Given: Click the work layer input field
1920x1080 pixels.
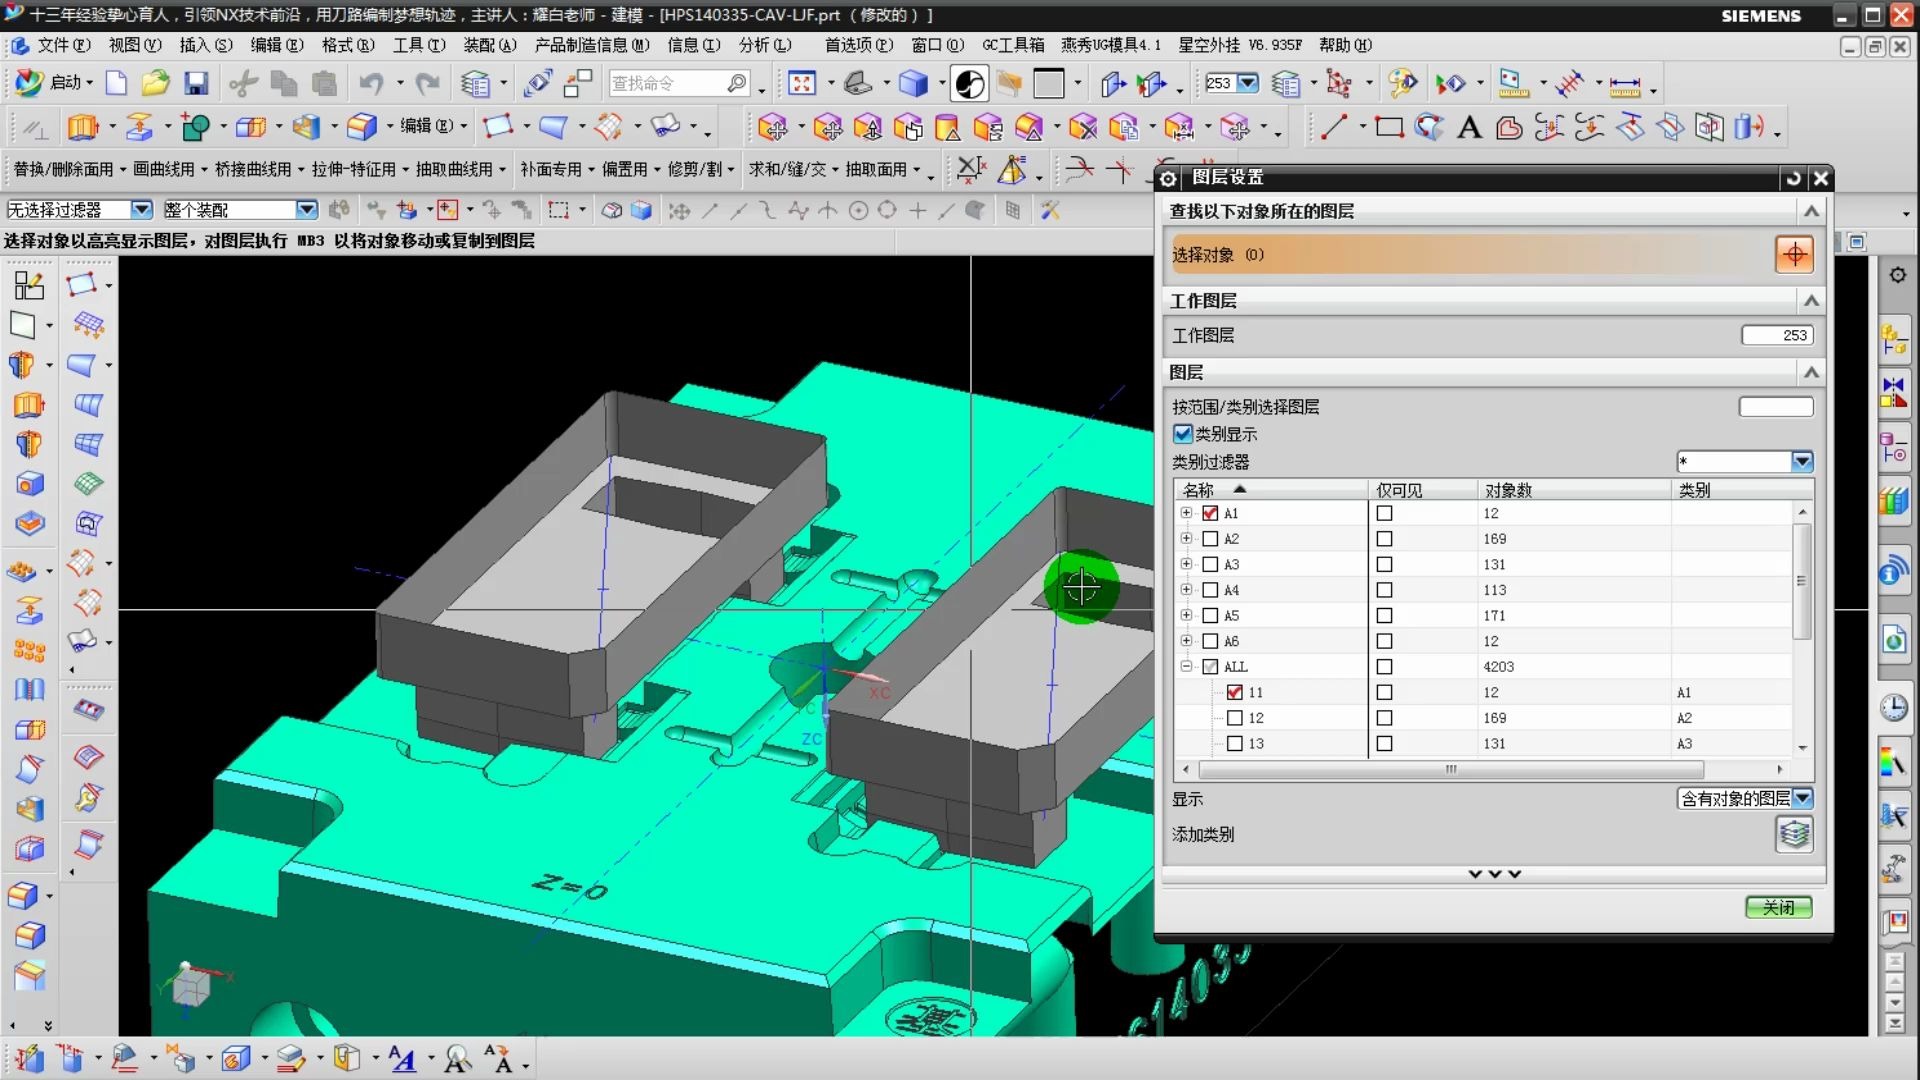Looking at the screenshot, I should click(1776, 336).
